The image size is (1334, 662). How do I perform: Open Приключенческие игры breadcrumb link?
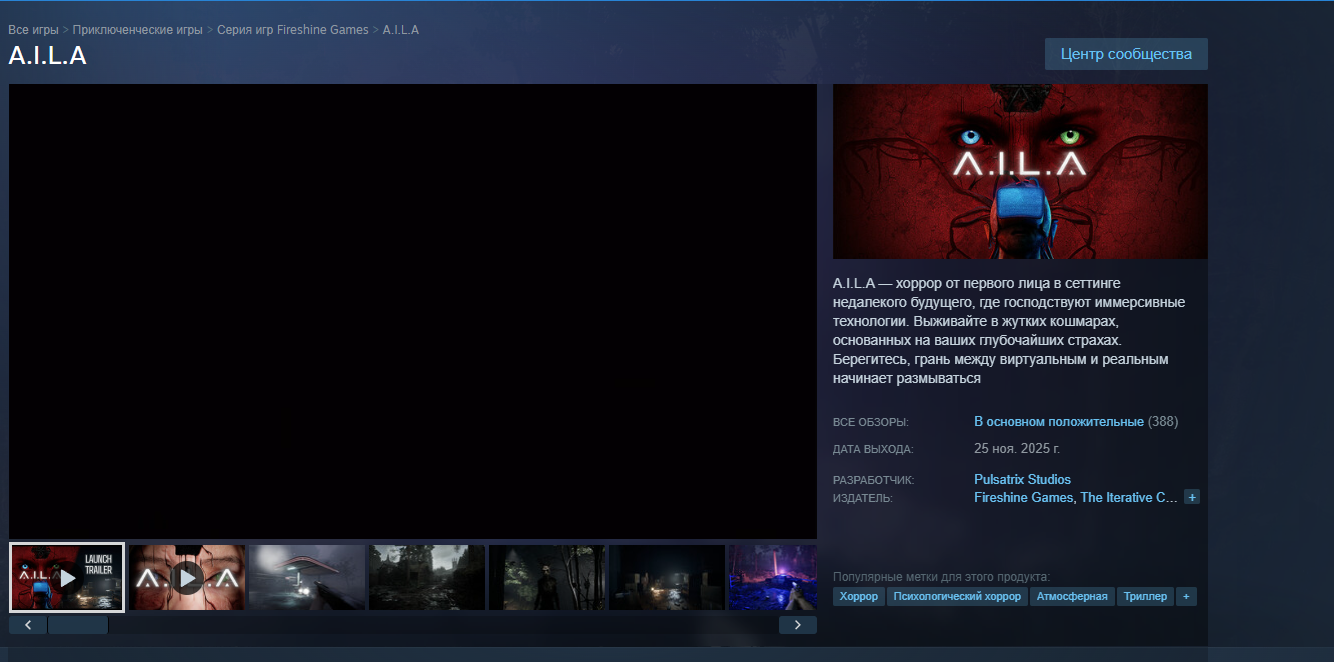click(137, 30)
